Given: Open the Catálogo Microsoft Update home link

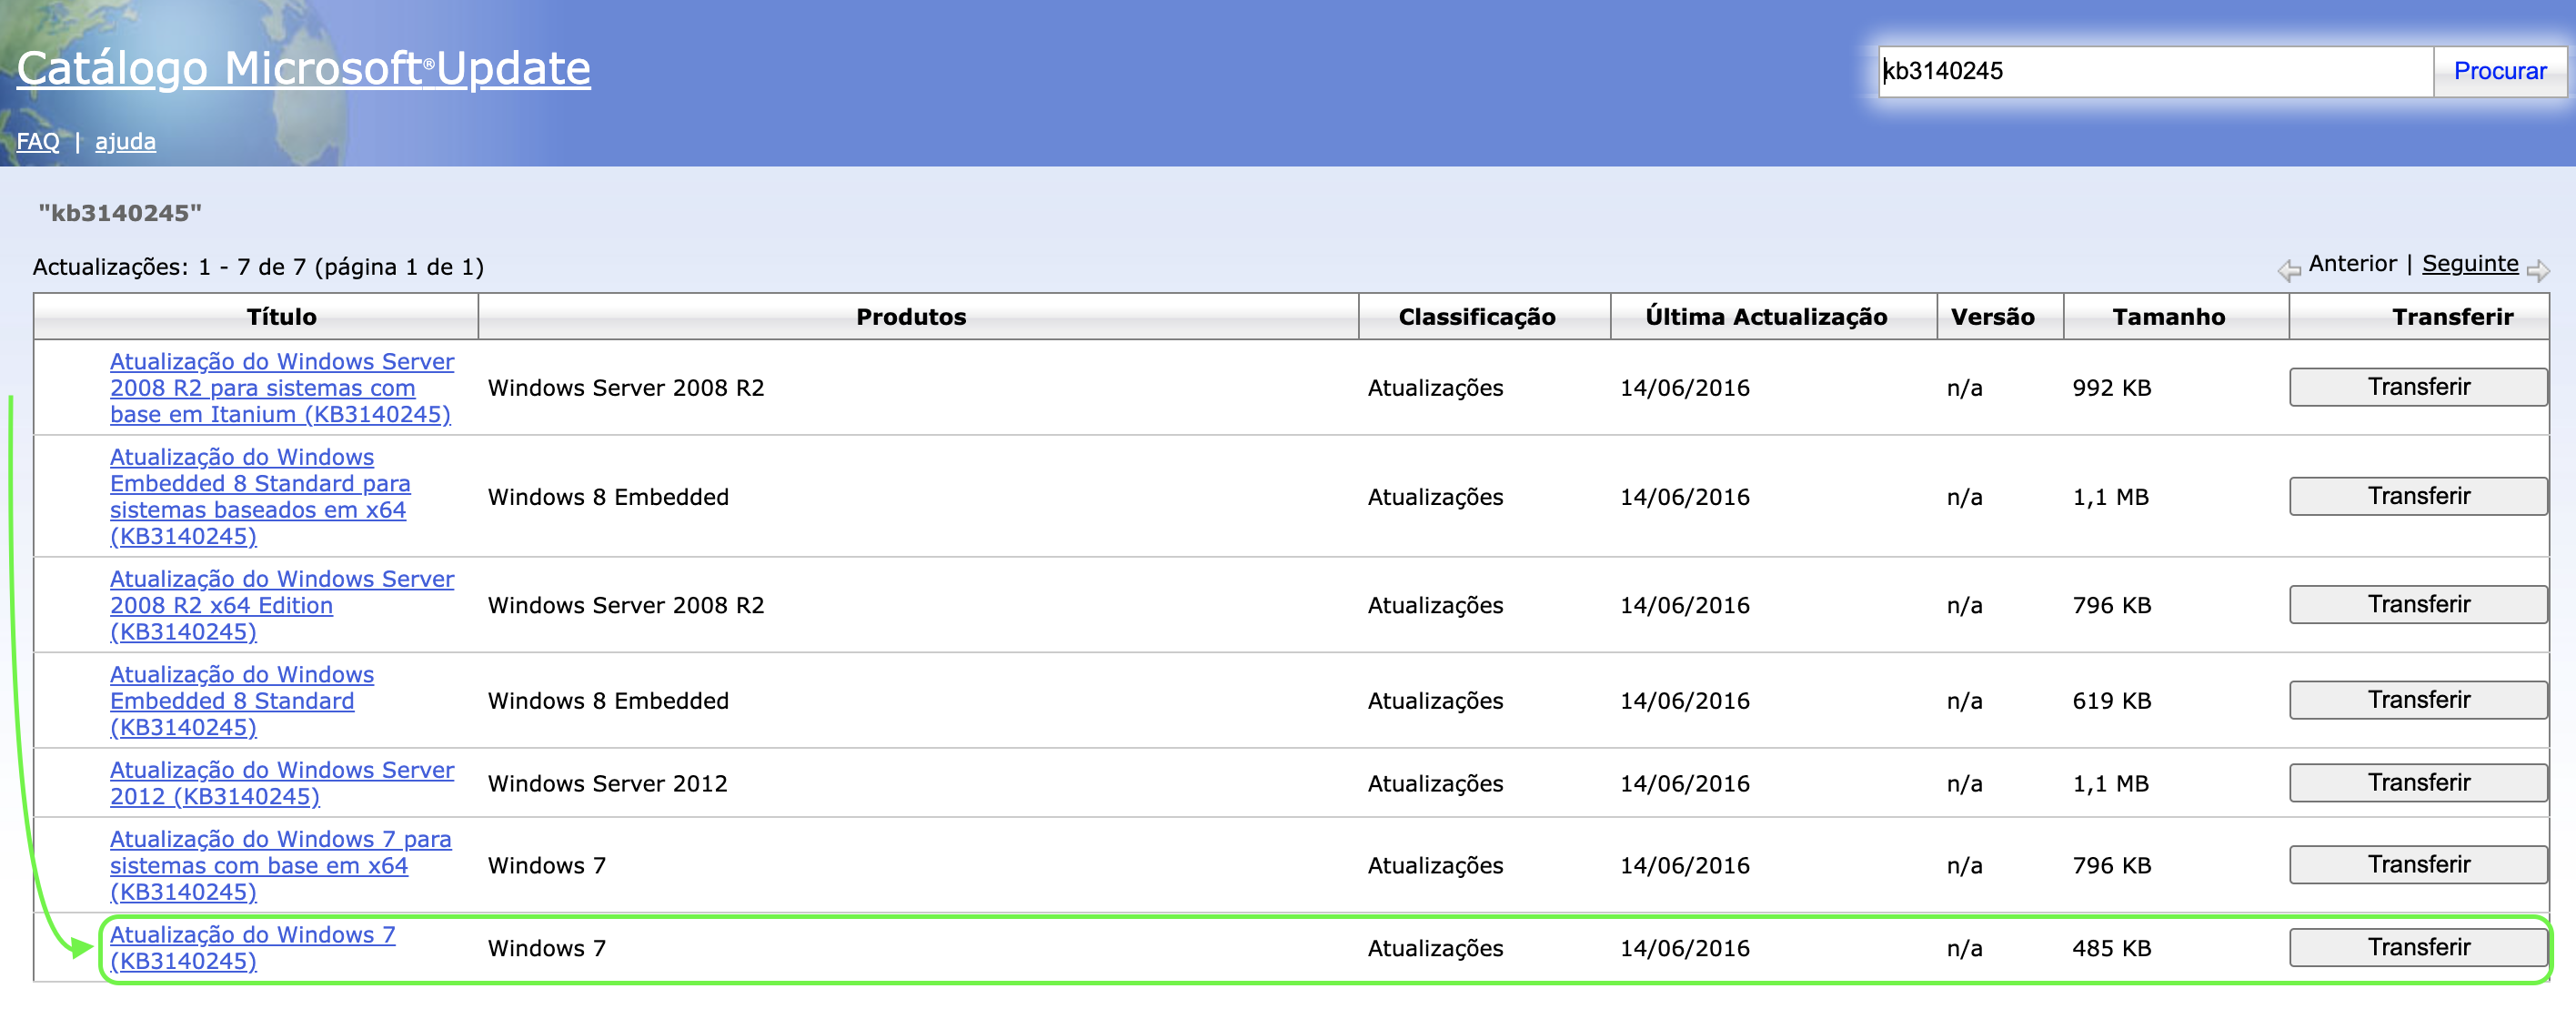Looking at the screenshot, I should pyautogui.click(x=303, y=68).
